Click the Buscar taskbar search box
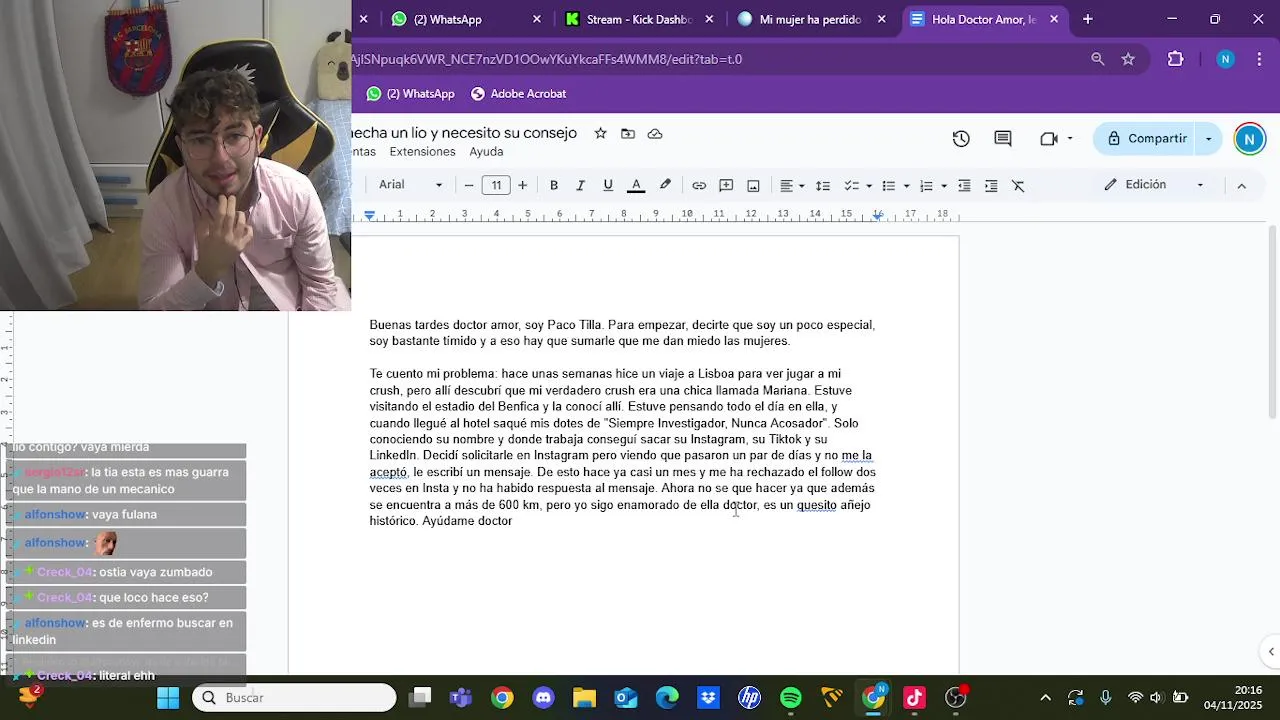 [x=294, y=697]
